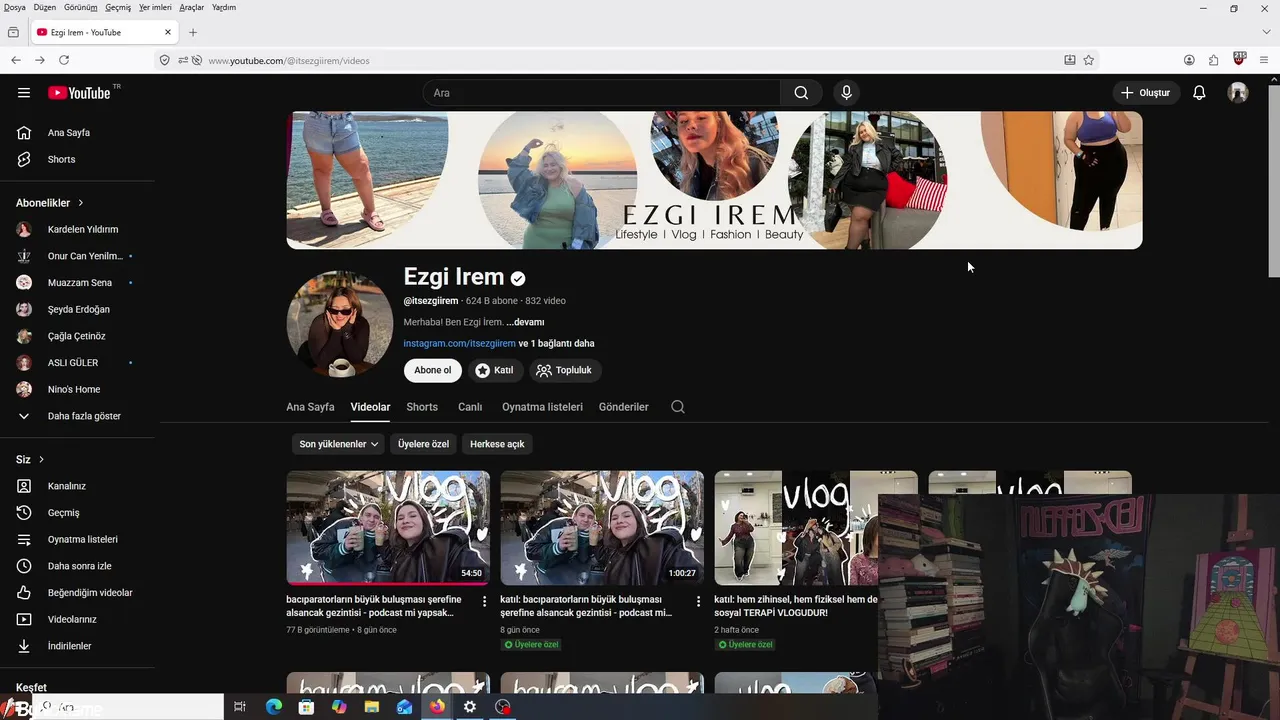
Task: Switch to Shorts channel tab
Action: click(x=422, y=407)
